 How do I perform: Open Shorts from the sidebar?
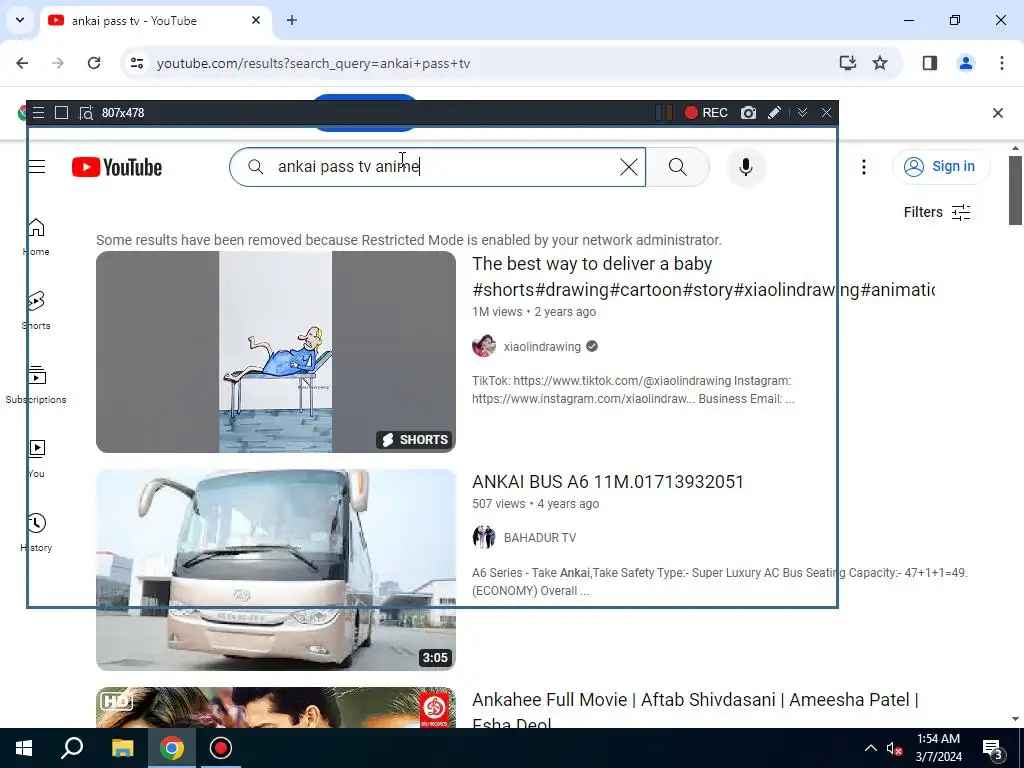pos(36,311)
